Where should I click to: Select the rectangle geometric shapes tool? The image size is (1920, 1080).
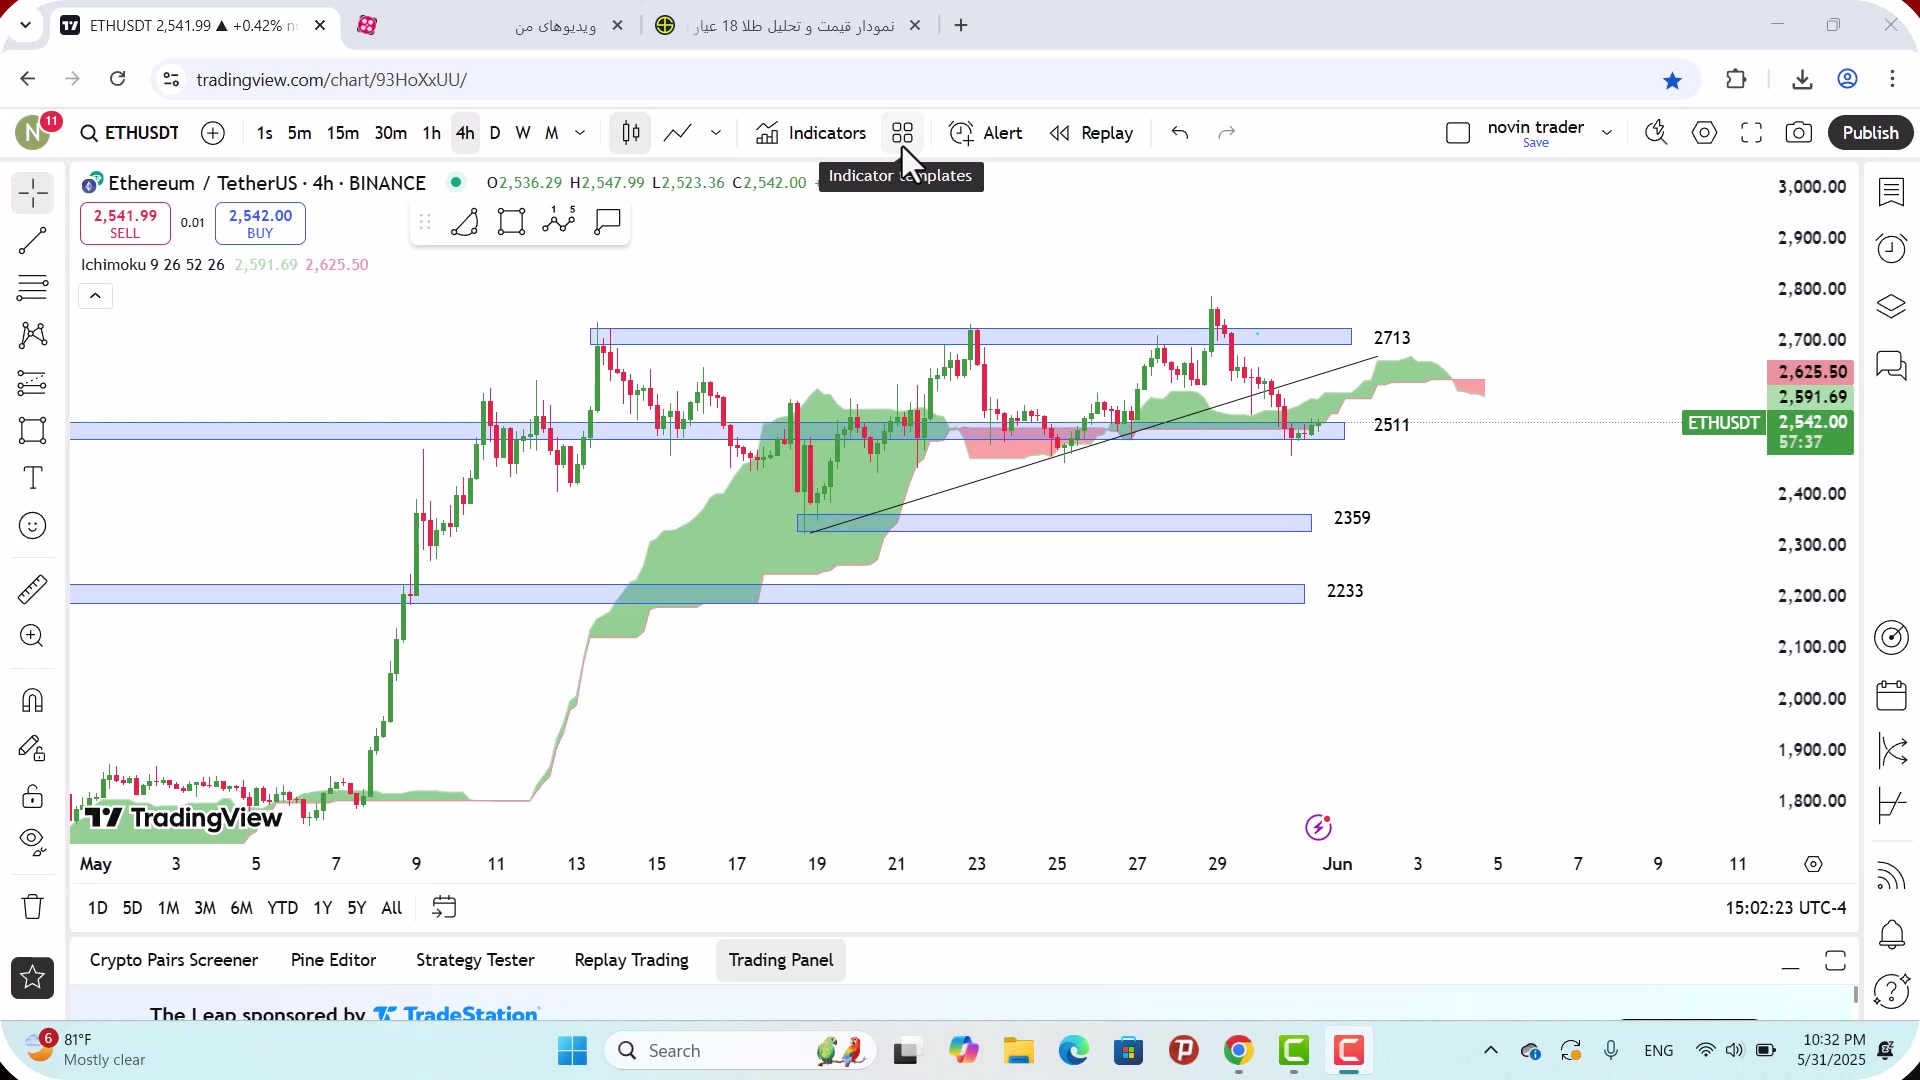[x=32, y=431]
